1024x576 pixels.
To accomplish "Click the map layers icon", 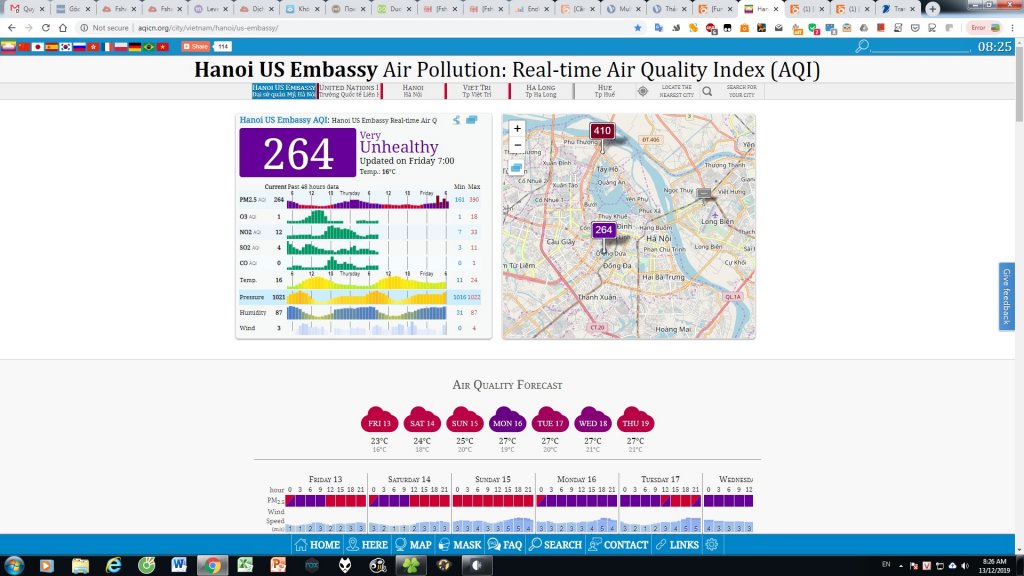I will [x=517, y=168].
